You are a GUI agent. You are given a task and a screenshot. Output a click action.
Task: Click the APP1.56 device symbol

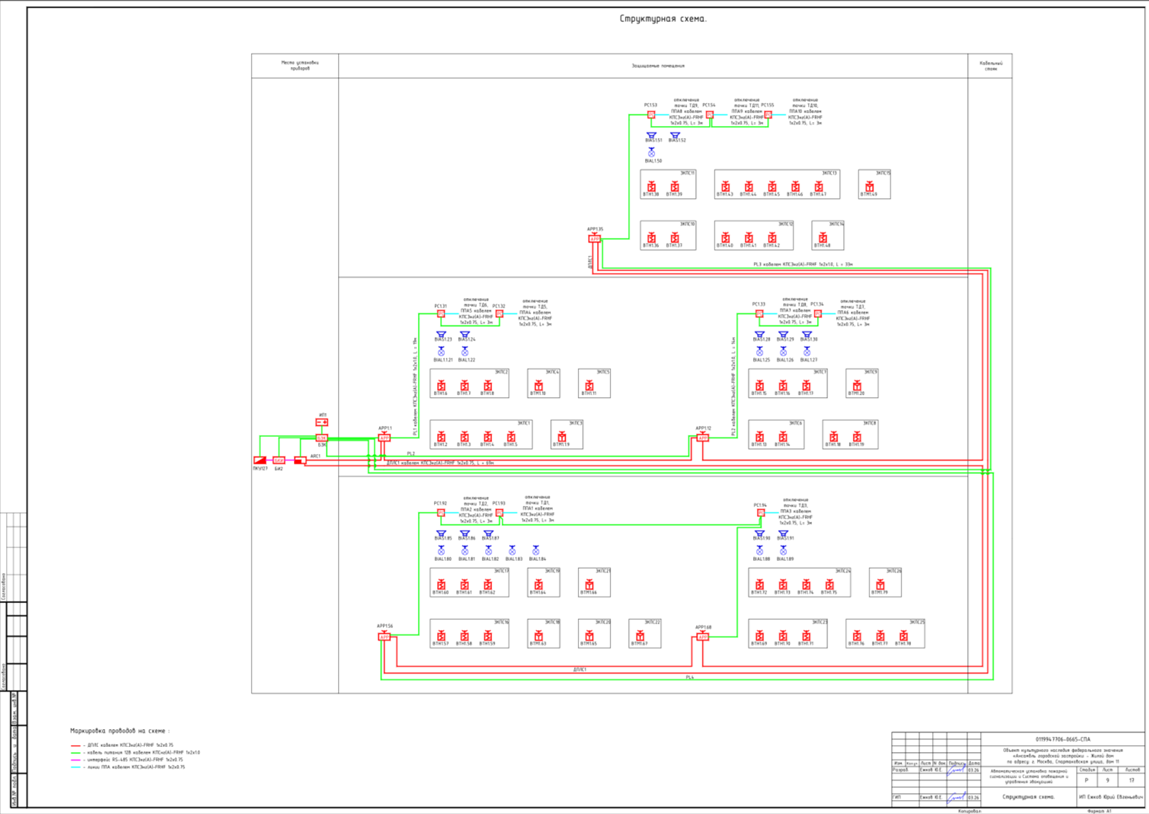(x=384, y=637)
